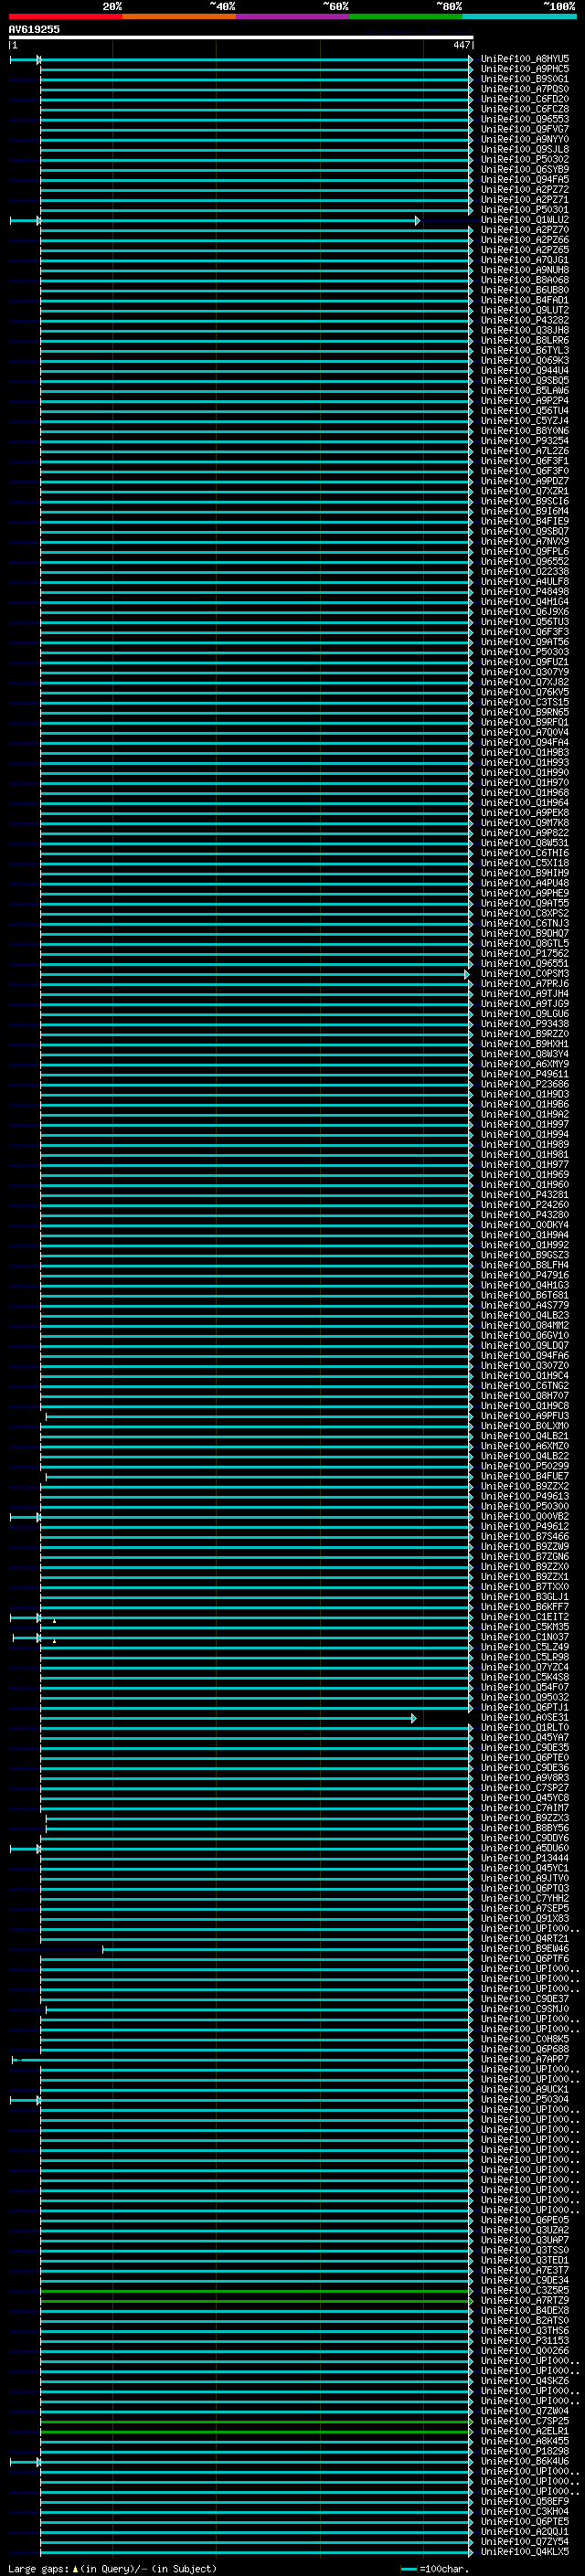Image resolution: width=585 pixels, height=2576 pixels.
Task: Select the UniRef100_B7ZGN6 label
Action: [x=524, y=1558]
